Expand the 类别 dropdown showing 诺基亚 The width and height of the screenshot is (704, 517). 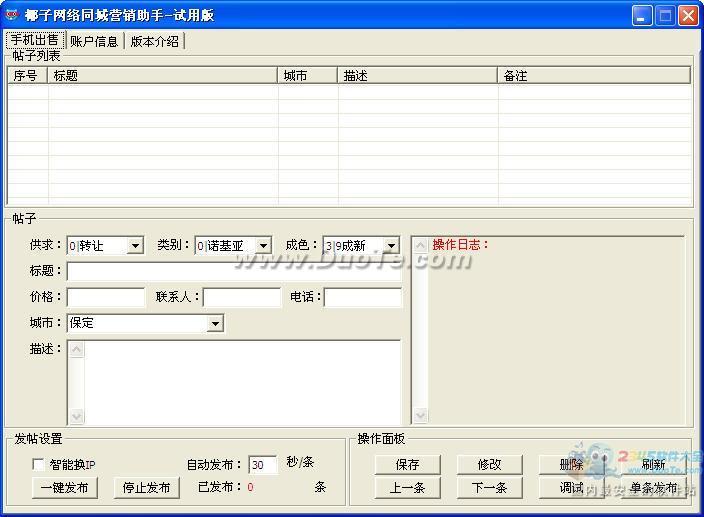(x=263, y=245)
